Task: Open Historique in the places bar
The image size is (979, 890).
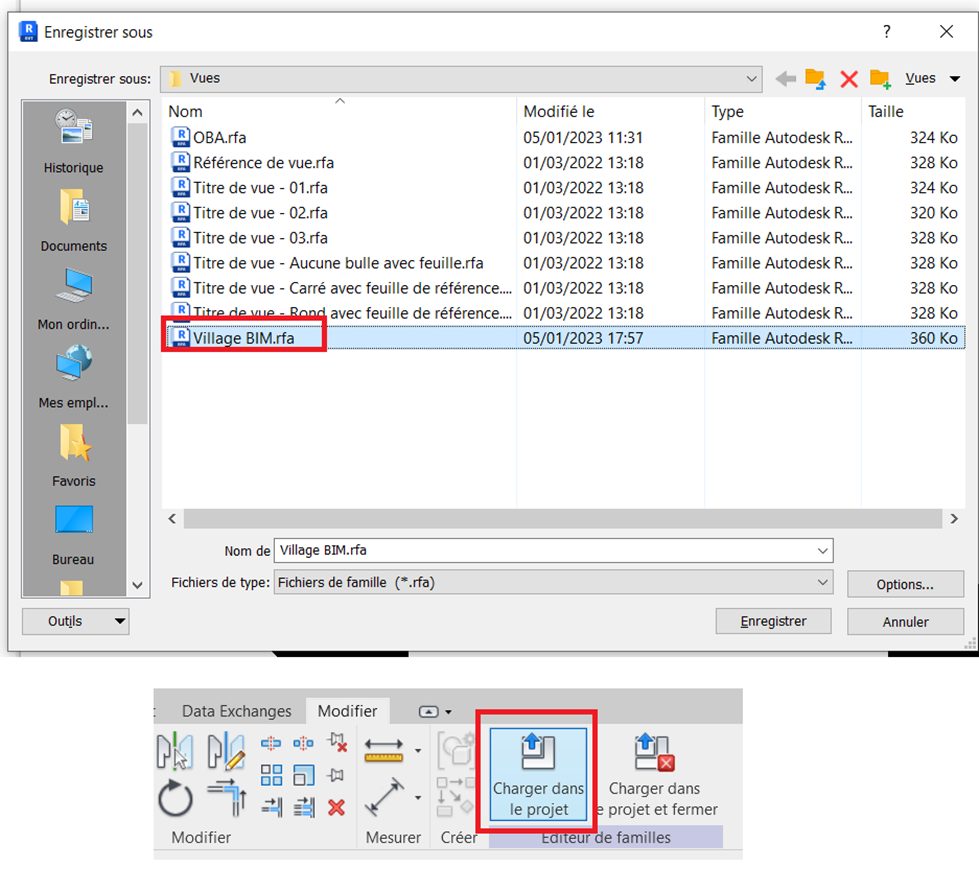Action: pos(74,141)
